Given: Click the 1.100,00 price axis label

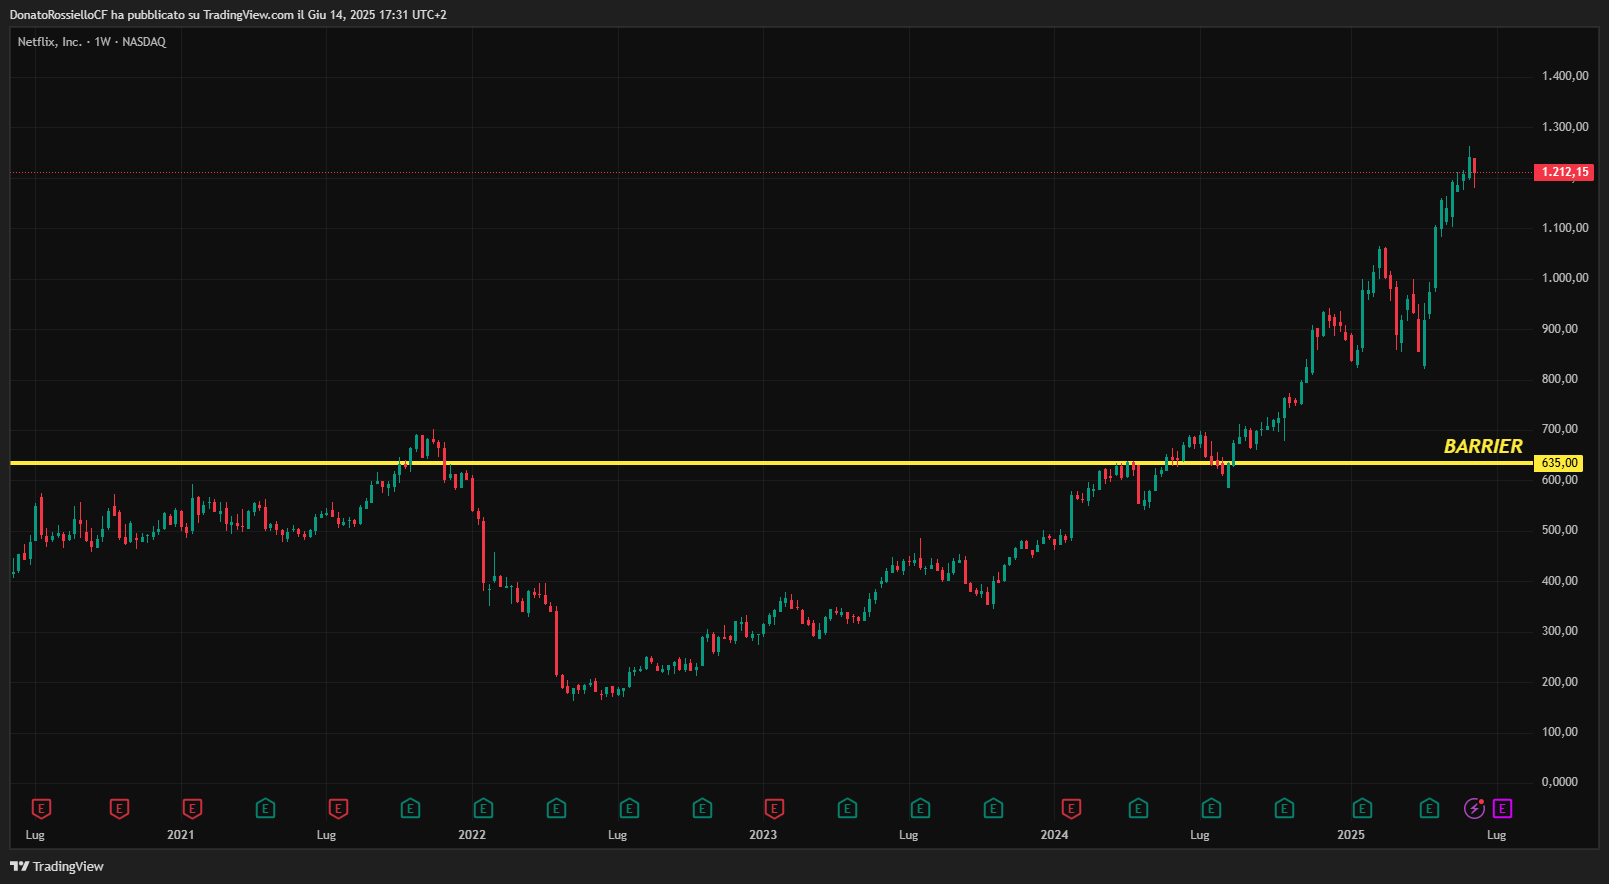Looking at the screenshot, I should tap(1565, 228).
